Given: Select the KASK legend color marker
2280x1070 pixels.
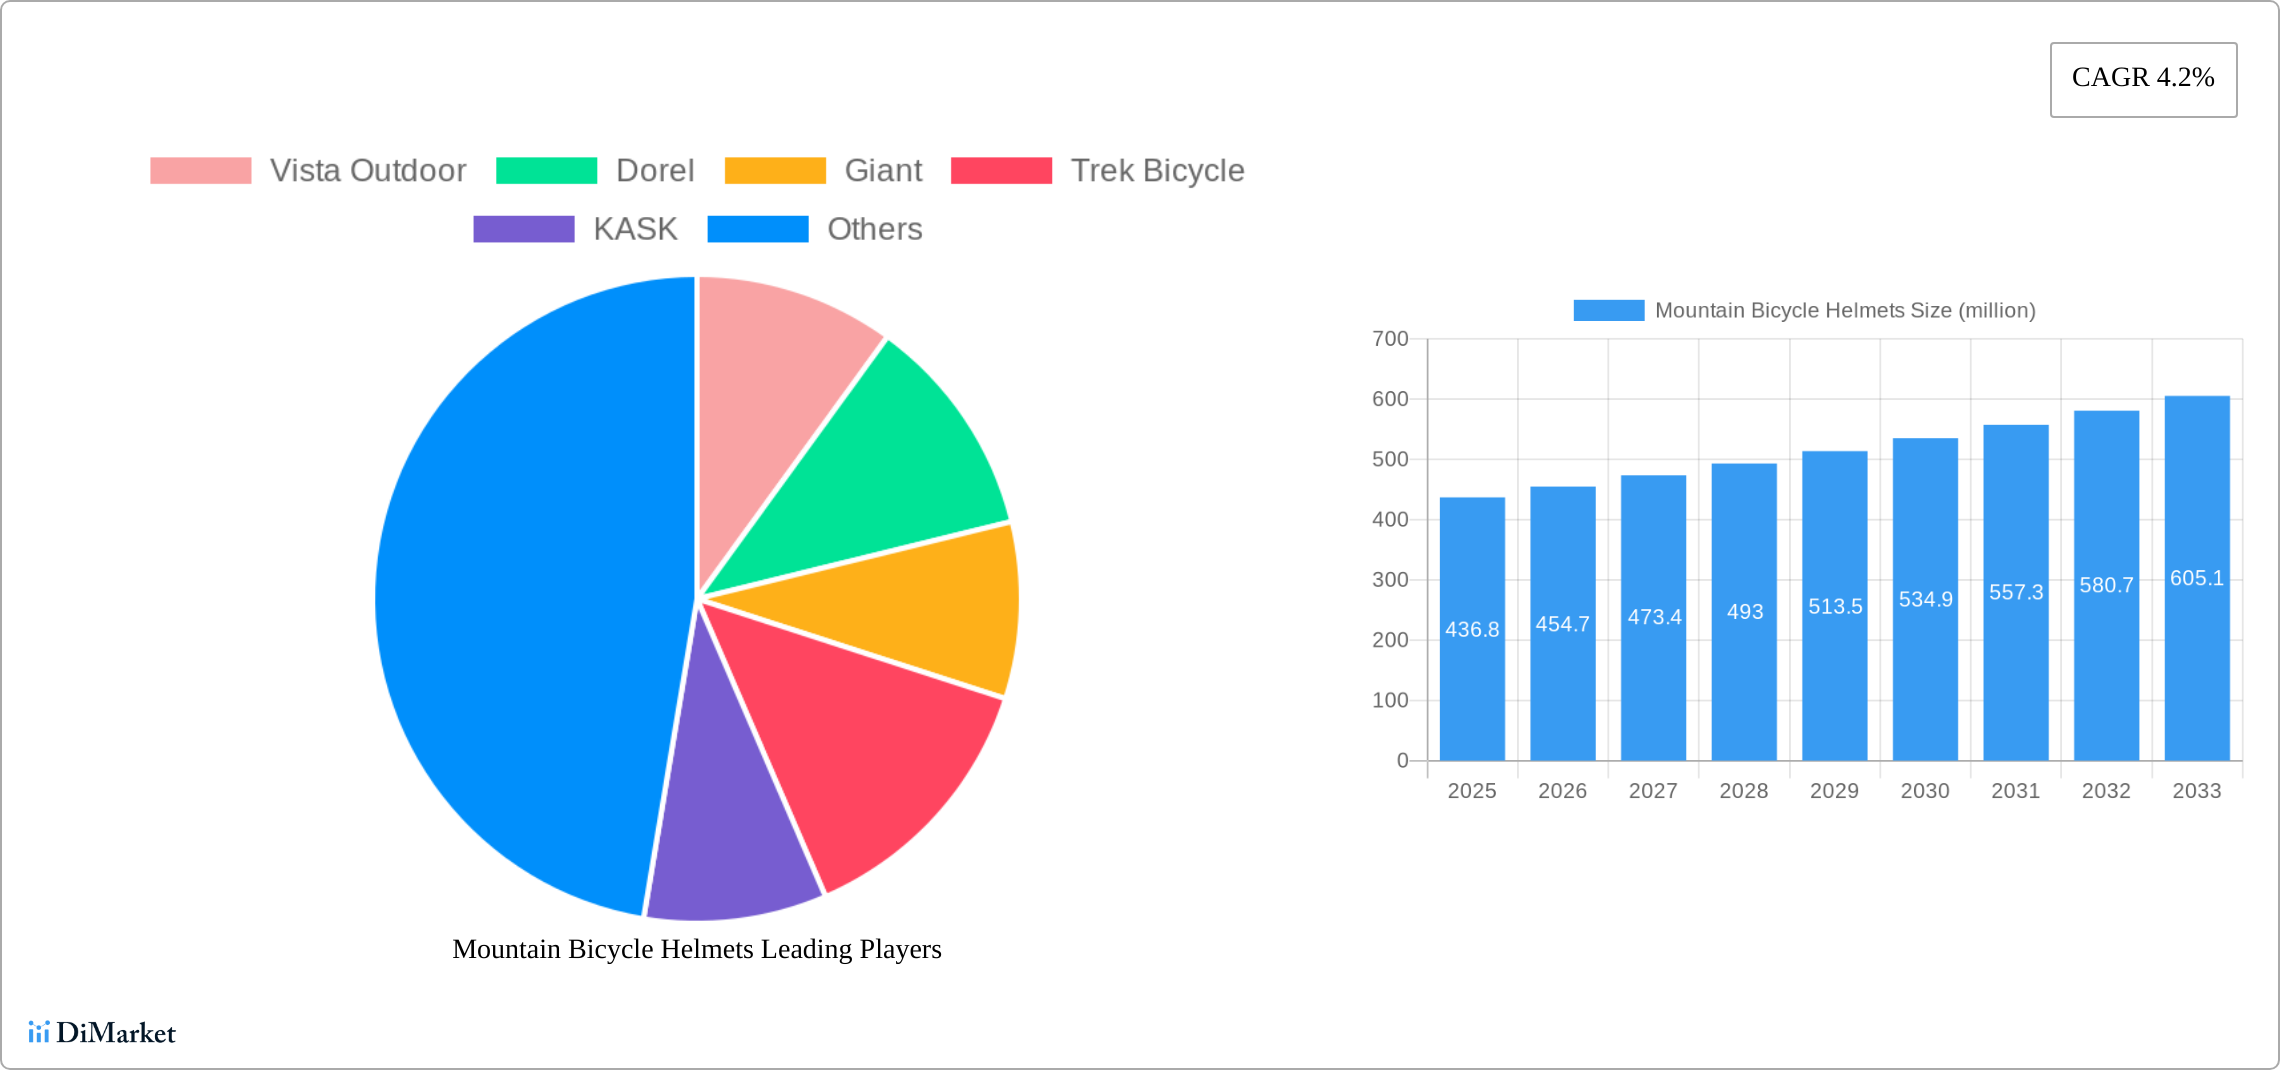Looking at the screenshot, I should point(522,229).
